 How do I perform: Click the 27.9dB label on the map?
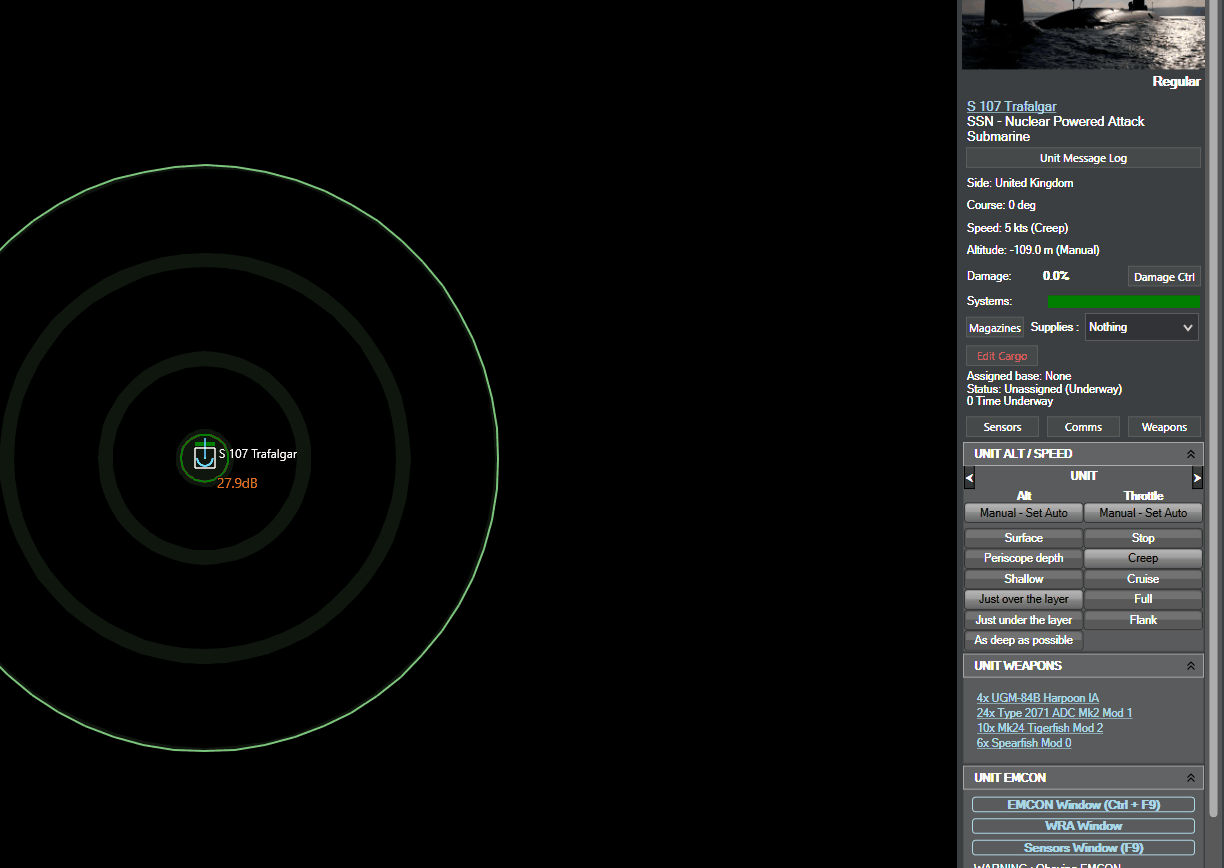(238, 483)
